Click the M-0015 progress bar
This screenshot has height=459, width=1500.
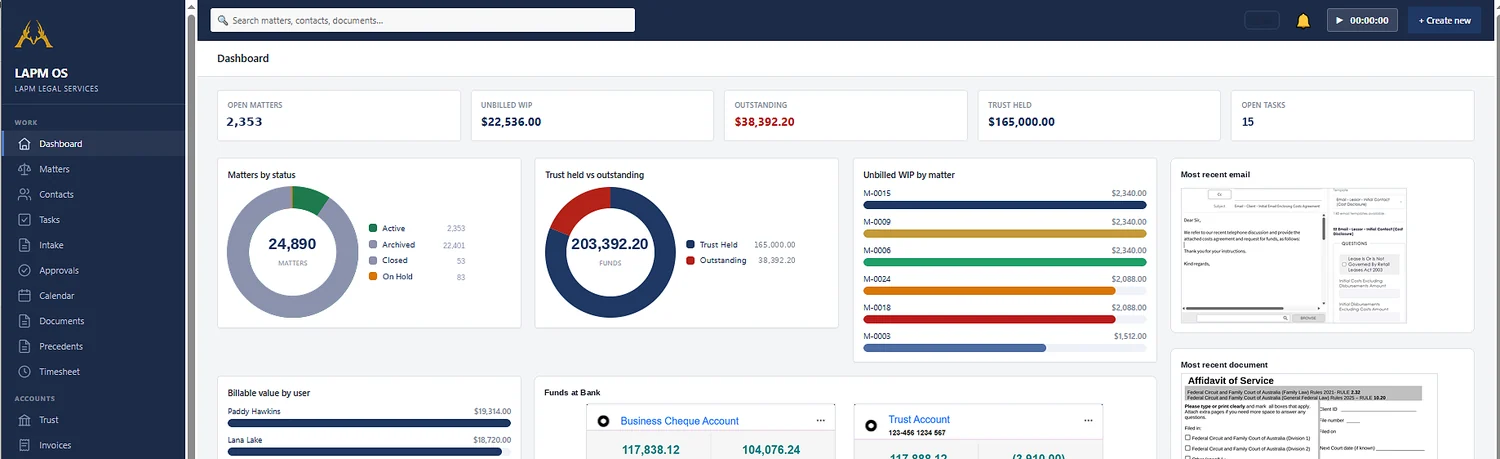1004,205
